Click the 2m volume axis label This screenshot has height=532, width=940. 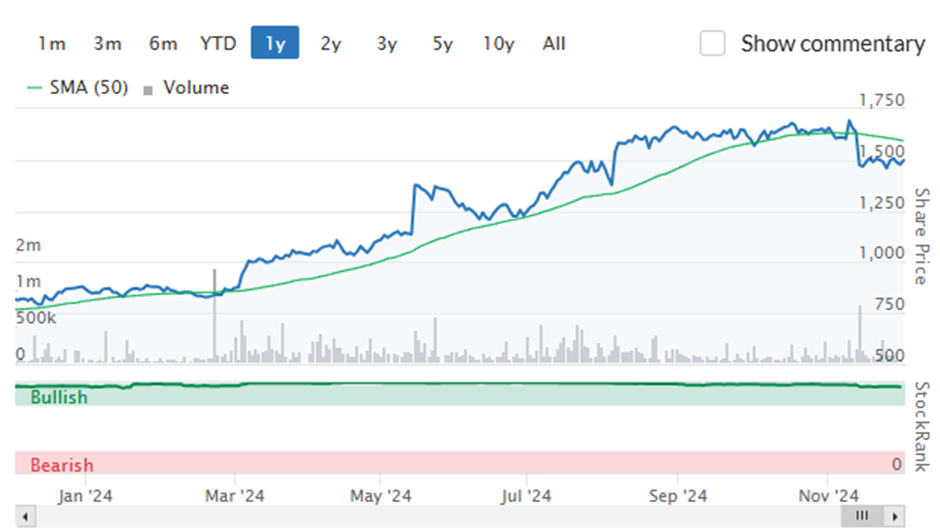28,245
